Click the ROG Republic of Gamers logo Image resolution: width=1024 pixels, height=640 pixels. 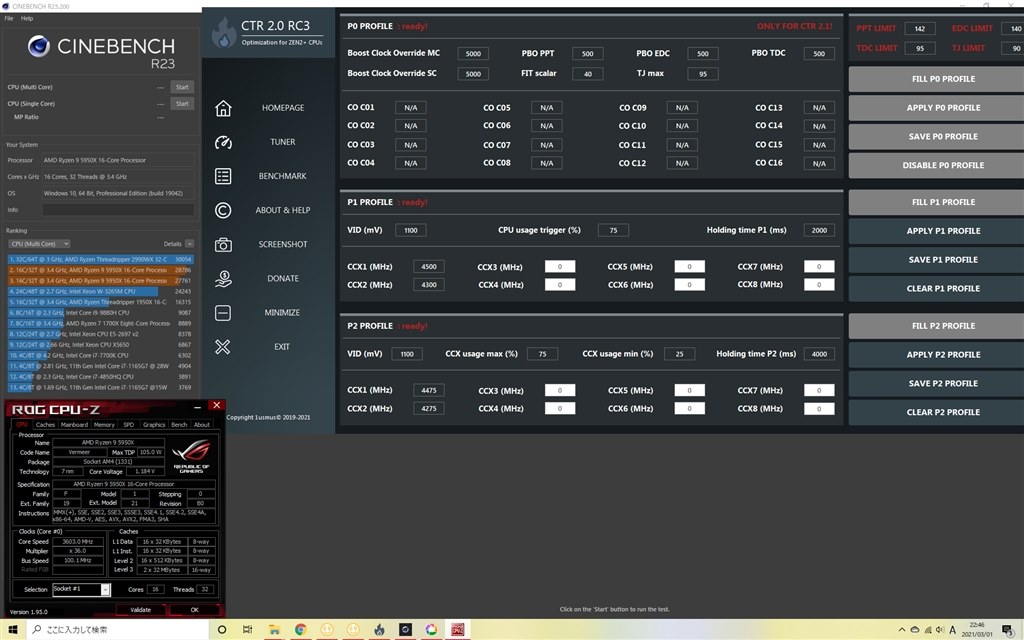(191, 456)
